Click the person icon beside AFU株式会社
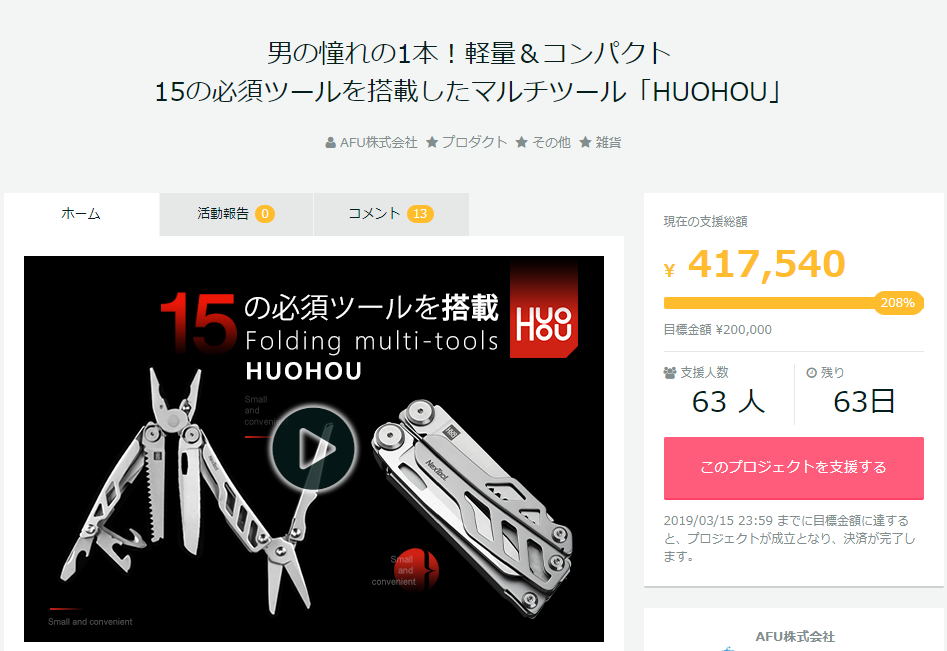 coord(330,143)
